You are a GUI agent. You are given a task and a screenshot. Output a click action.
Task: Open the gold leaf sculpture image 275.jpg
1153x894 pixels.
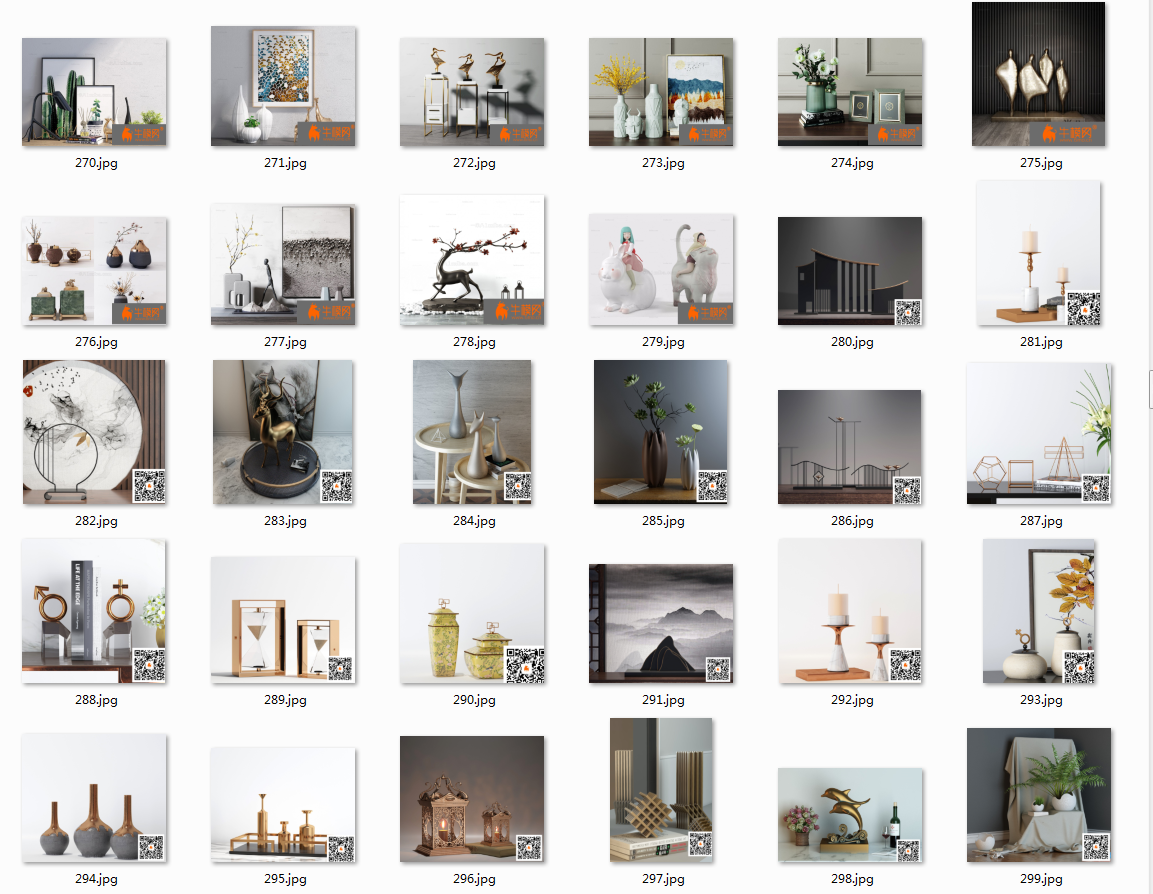1038,74
